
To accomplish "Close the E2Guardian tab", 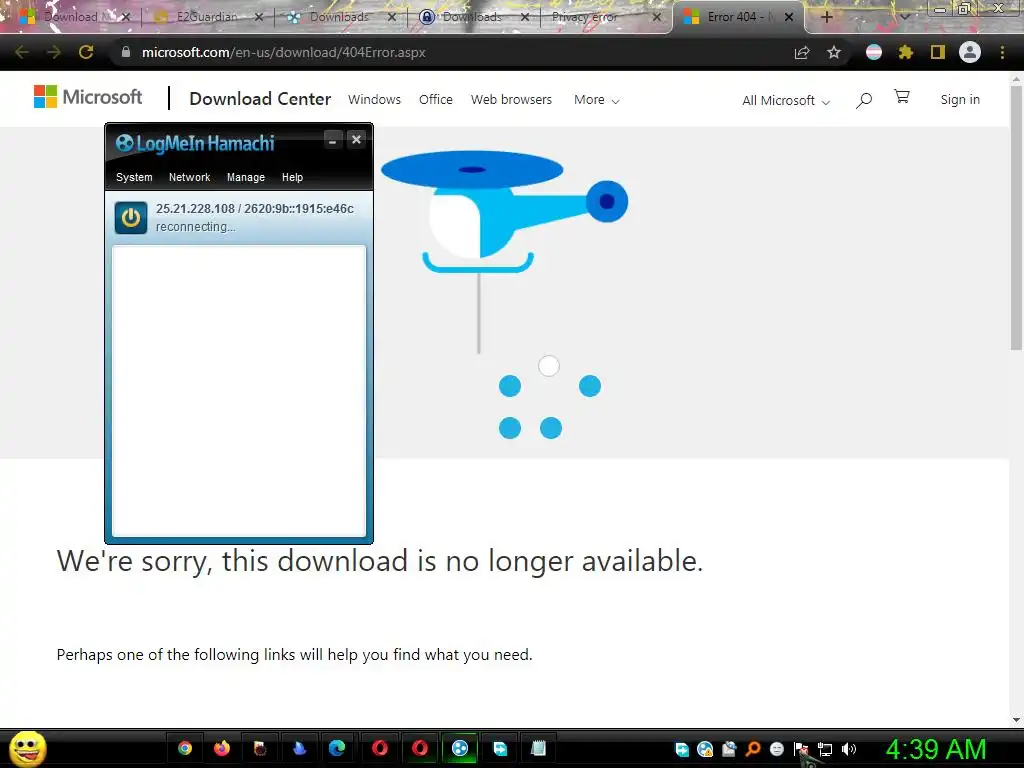I will point(259,17).
